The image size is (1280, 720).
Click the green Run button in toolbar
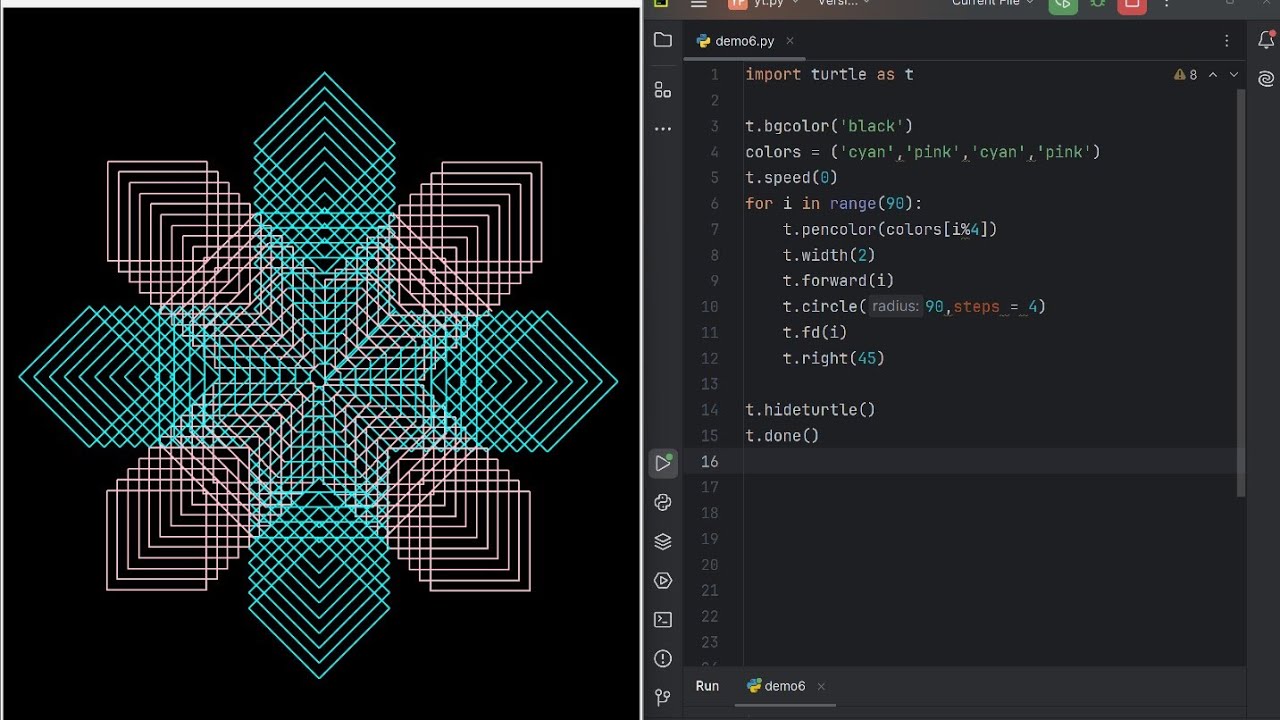point(1062,4)
